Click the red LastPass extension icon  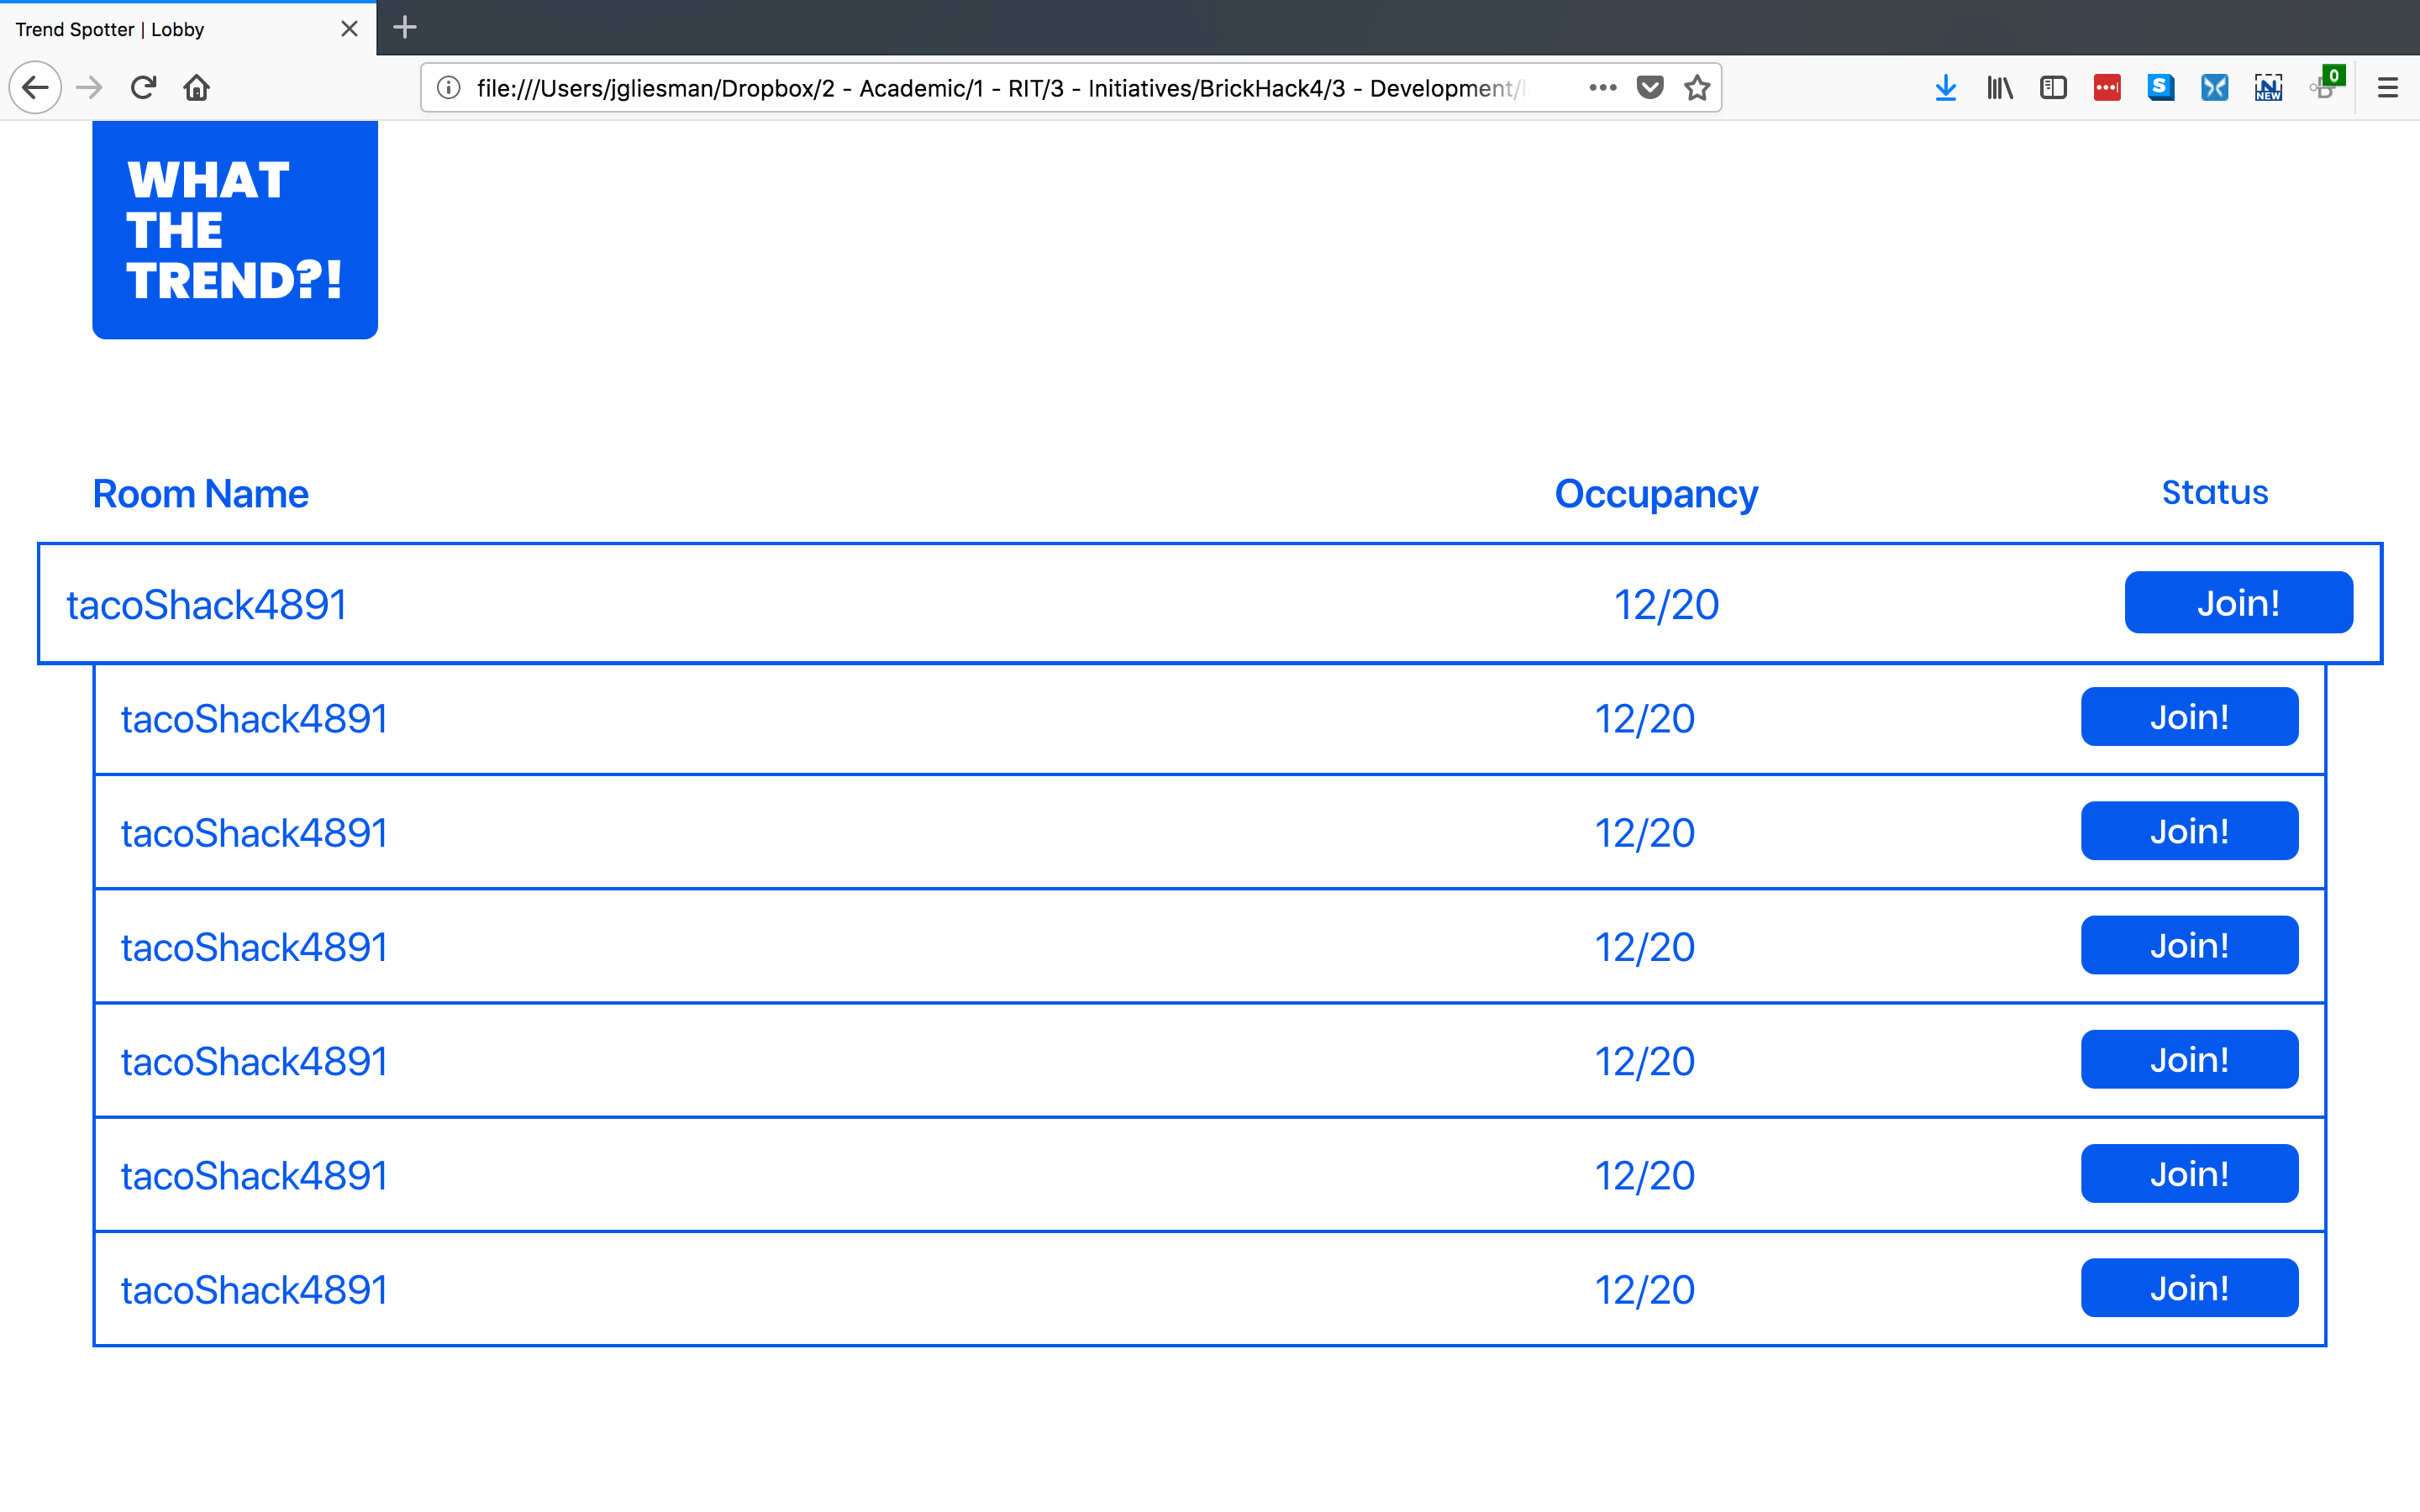[2107, 88]
